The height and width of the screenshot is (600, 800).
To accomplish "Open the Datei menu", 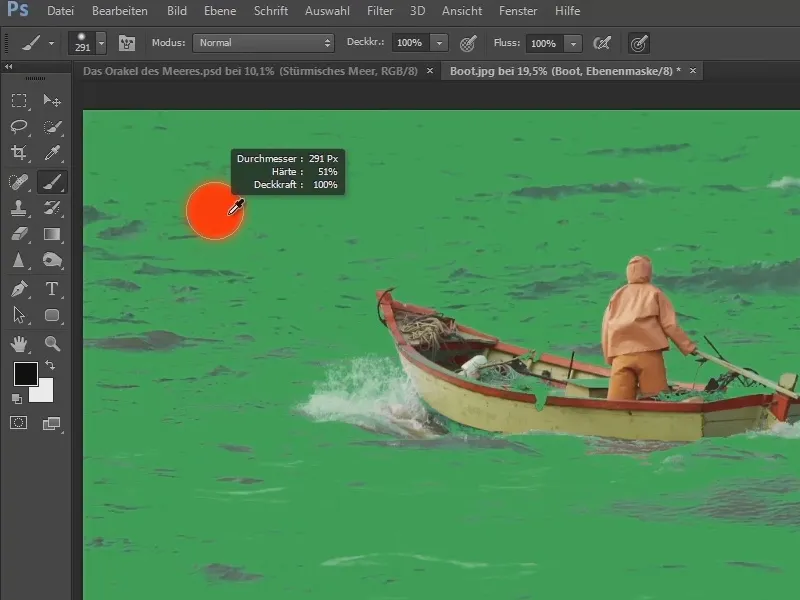I will point(60,11).
